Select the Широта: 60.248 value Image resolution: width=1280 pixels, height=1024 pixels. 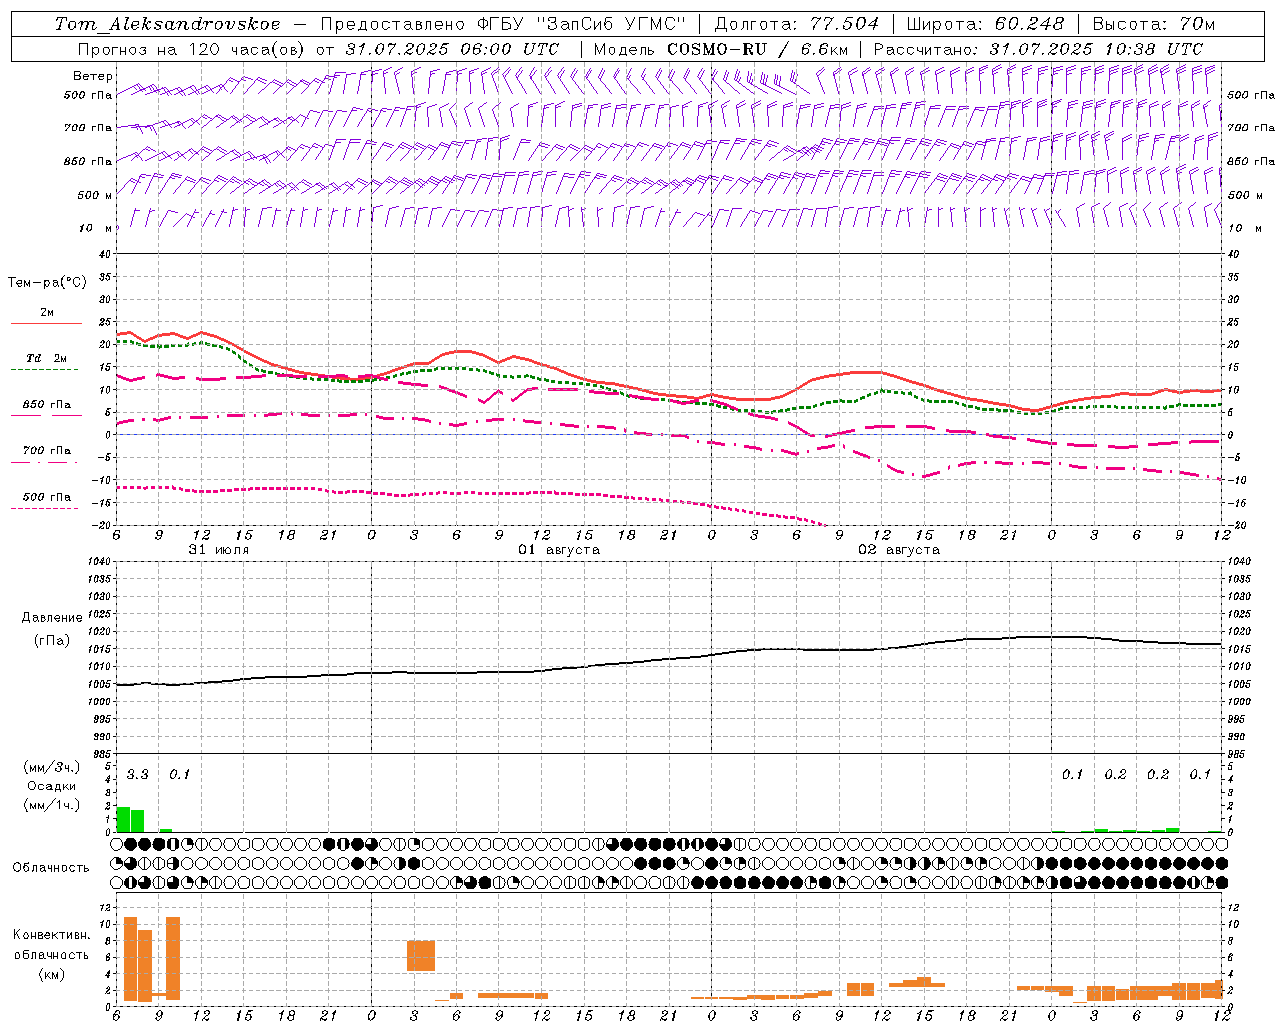985,24
